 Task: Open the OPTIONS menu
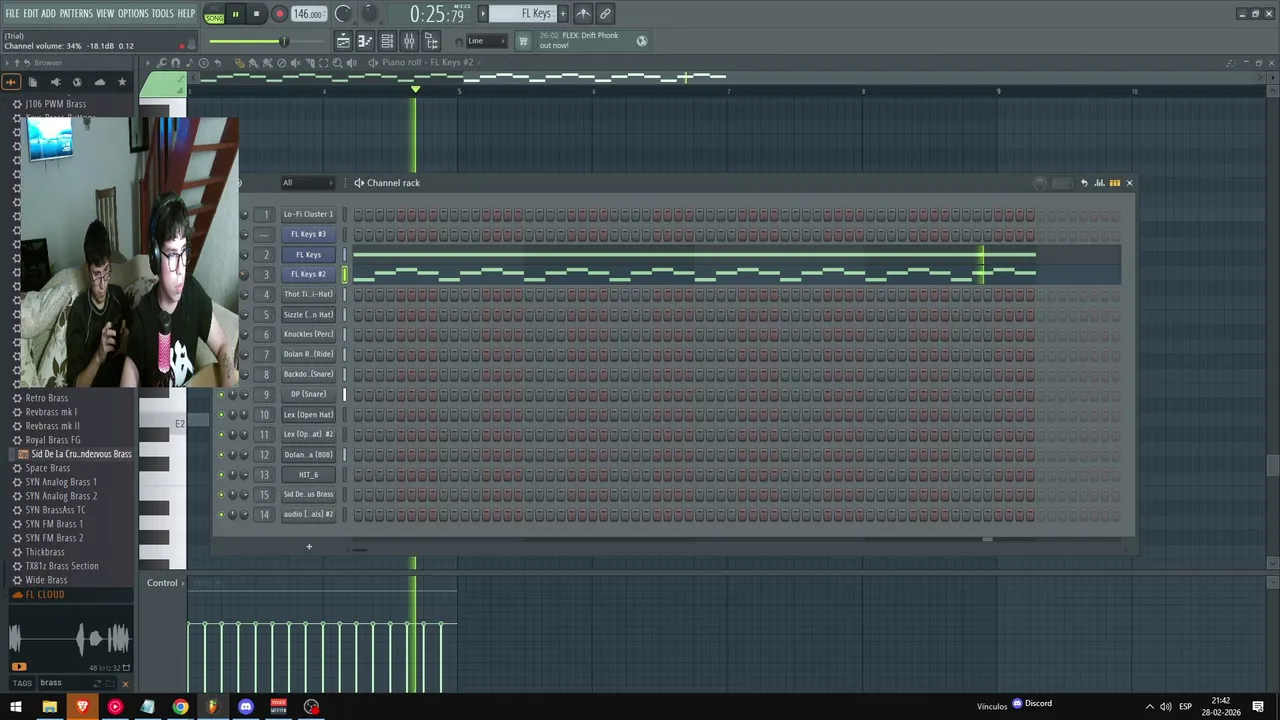point(133,14)
